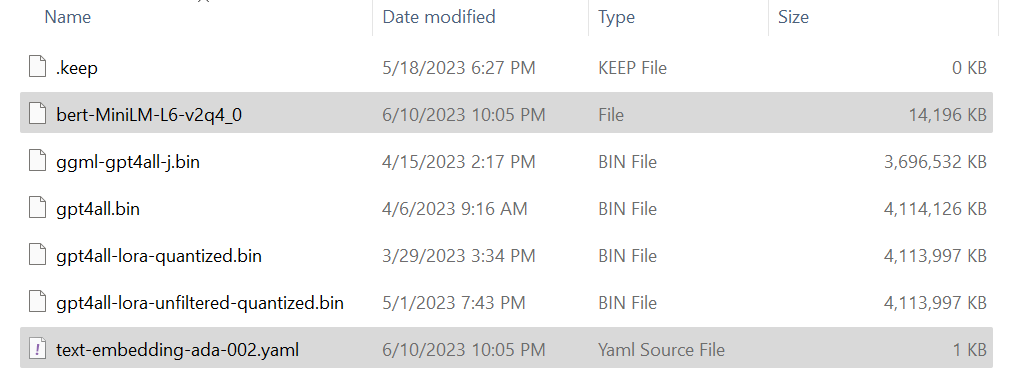Sort by Date modified column header
This screenshot has width=1009, height=382.
click(439, 17)
